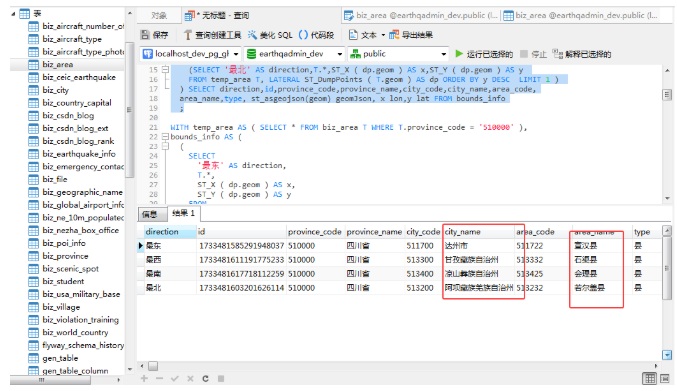
Task: Click the apply changes checkmark icon
Action: click(x=174, y=378)
